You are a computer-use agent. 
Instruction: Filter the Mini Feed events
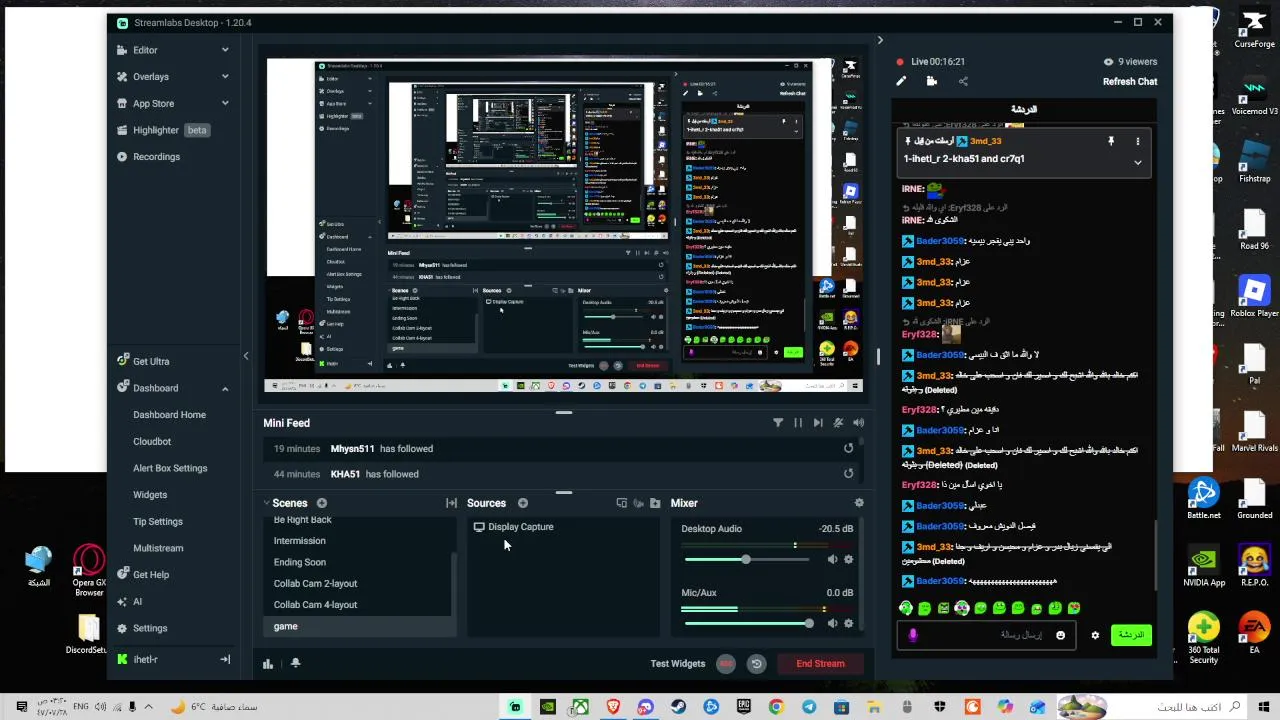[778, 423]
